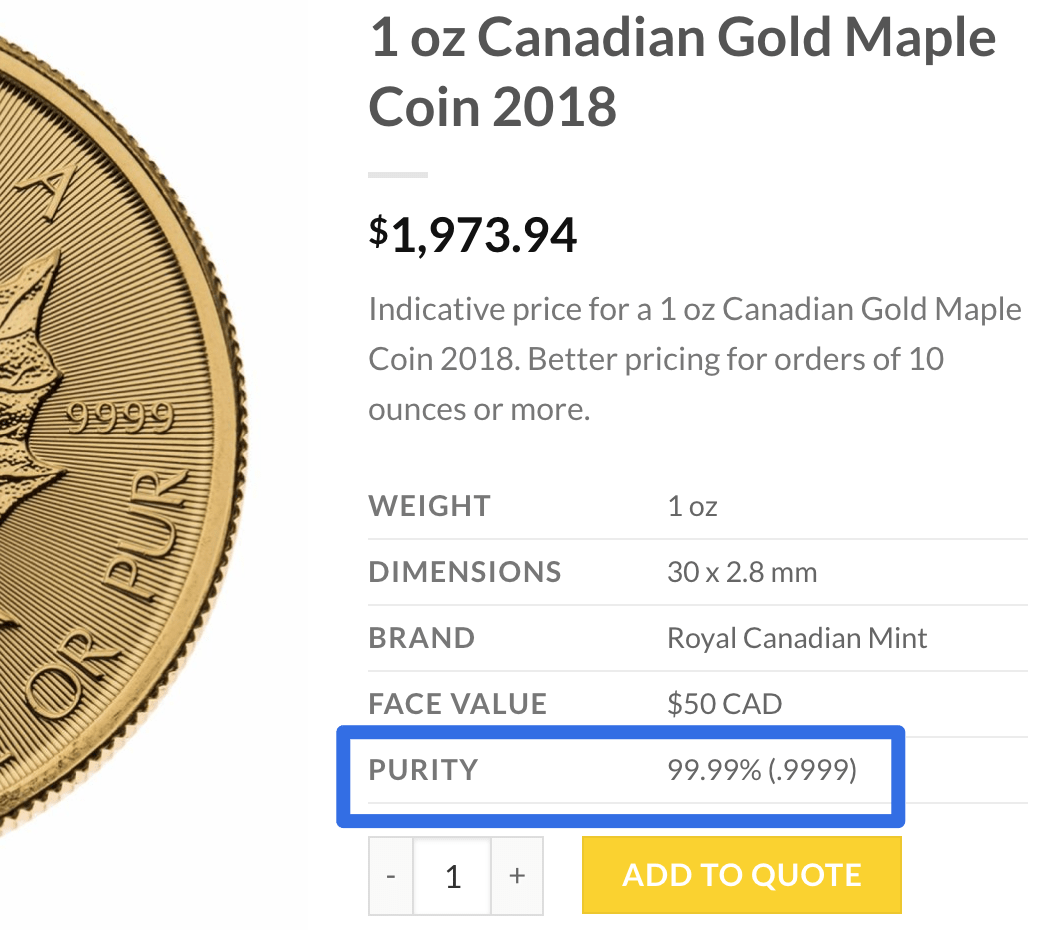Click the BRAND label
This screenshot has height=930, width=1048.
click(421, 637)
